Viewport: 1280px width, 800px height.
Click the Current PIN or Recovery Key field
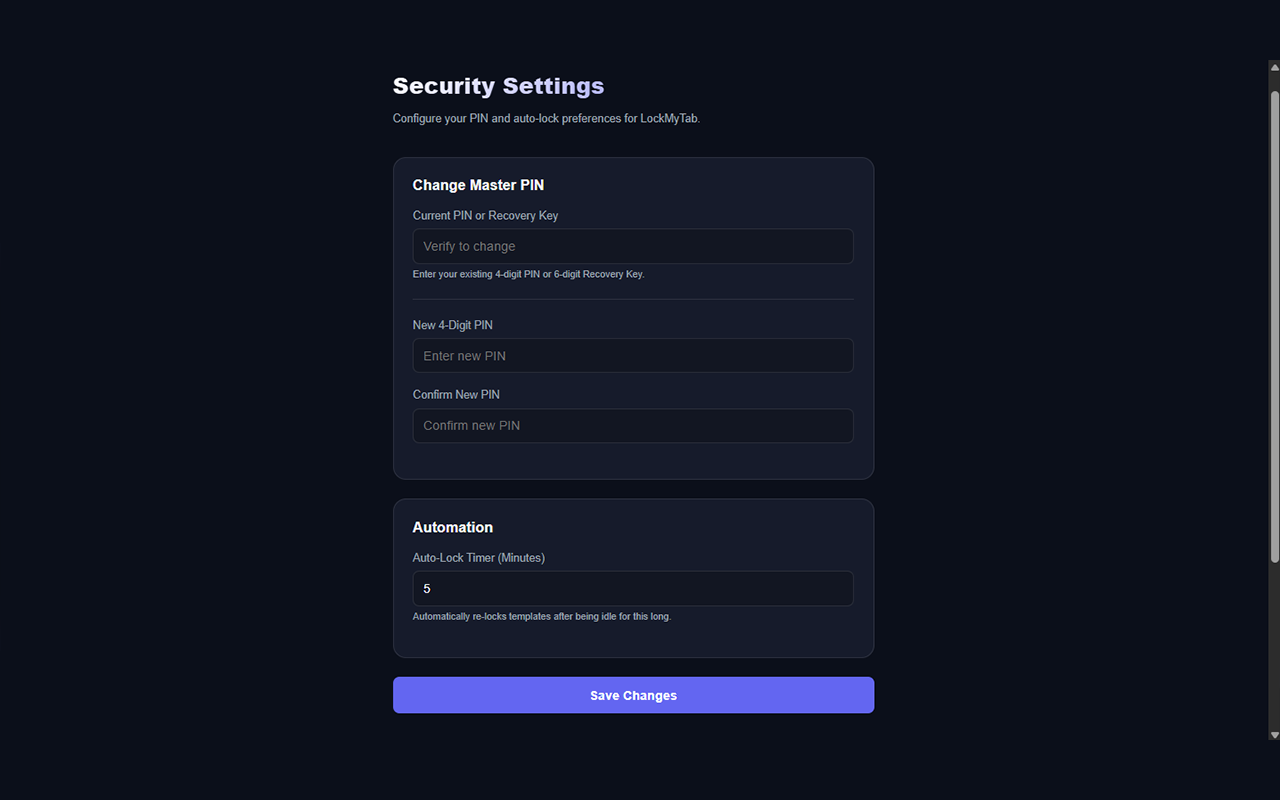tap(633, 246)
